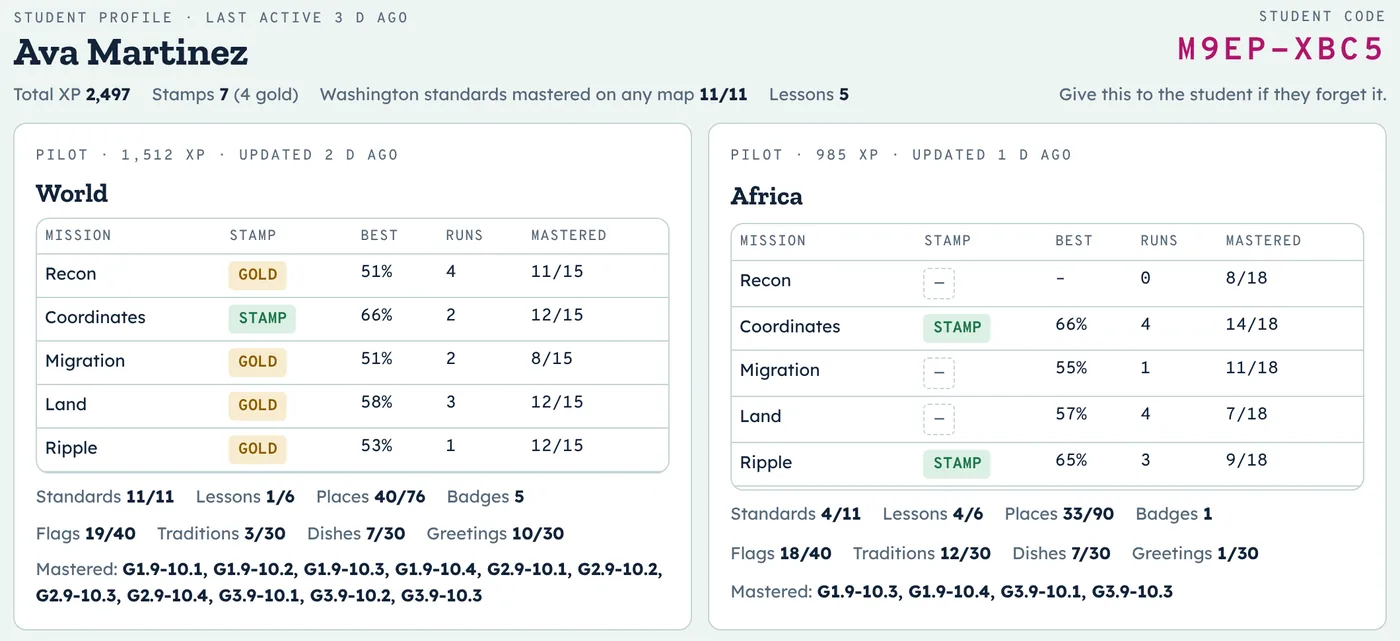Click the Washington standards mastered 11/11 summary

click(x=534, y=95)
